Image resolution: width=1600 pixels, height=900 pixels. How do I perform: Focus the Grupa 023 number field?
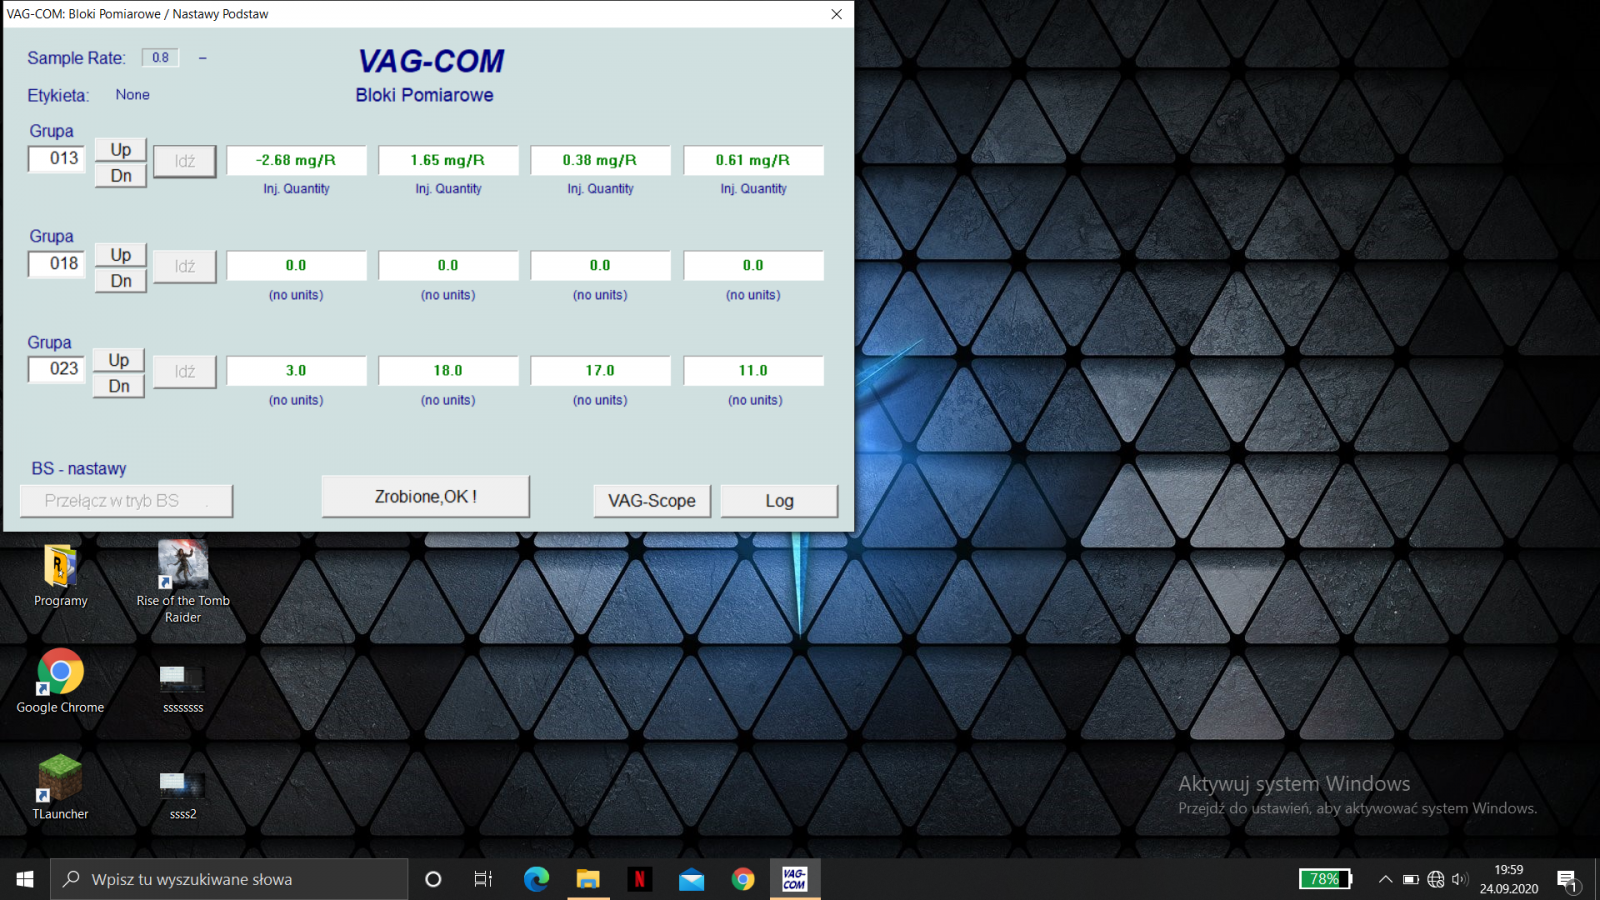56,368
